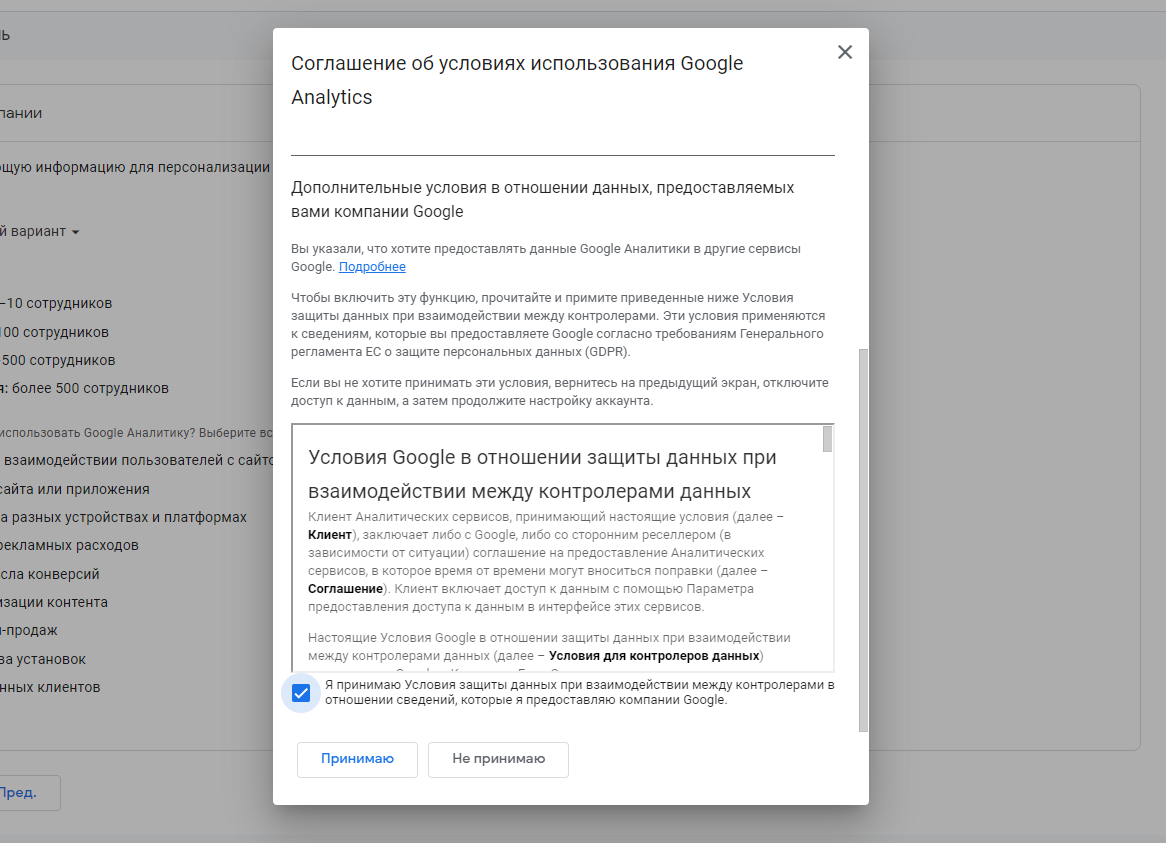This screenshot has height=843, width=1166.
Task: Toggle the "контента" option
Action: point(56,602)
